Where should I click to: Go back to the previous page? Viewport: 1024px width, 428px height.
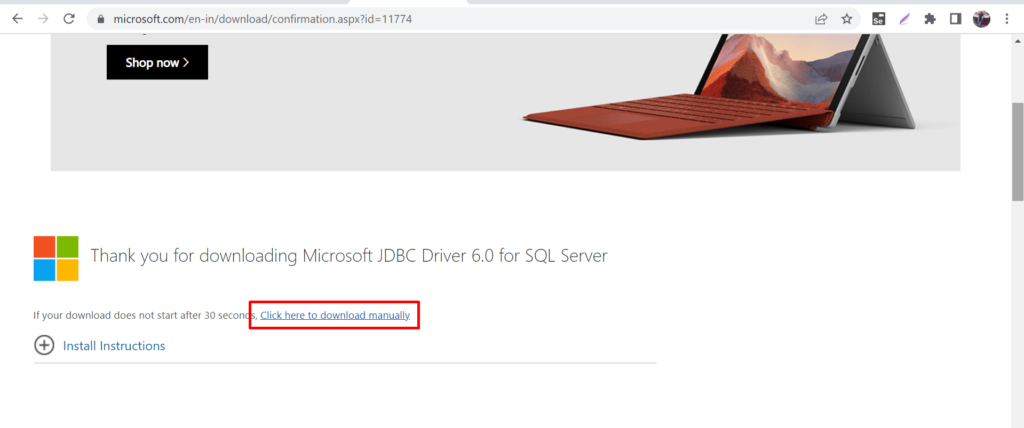tap(17, 18)
